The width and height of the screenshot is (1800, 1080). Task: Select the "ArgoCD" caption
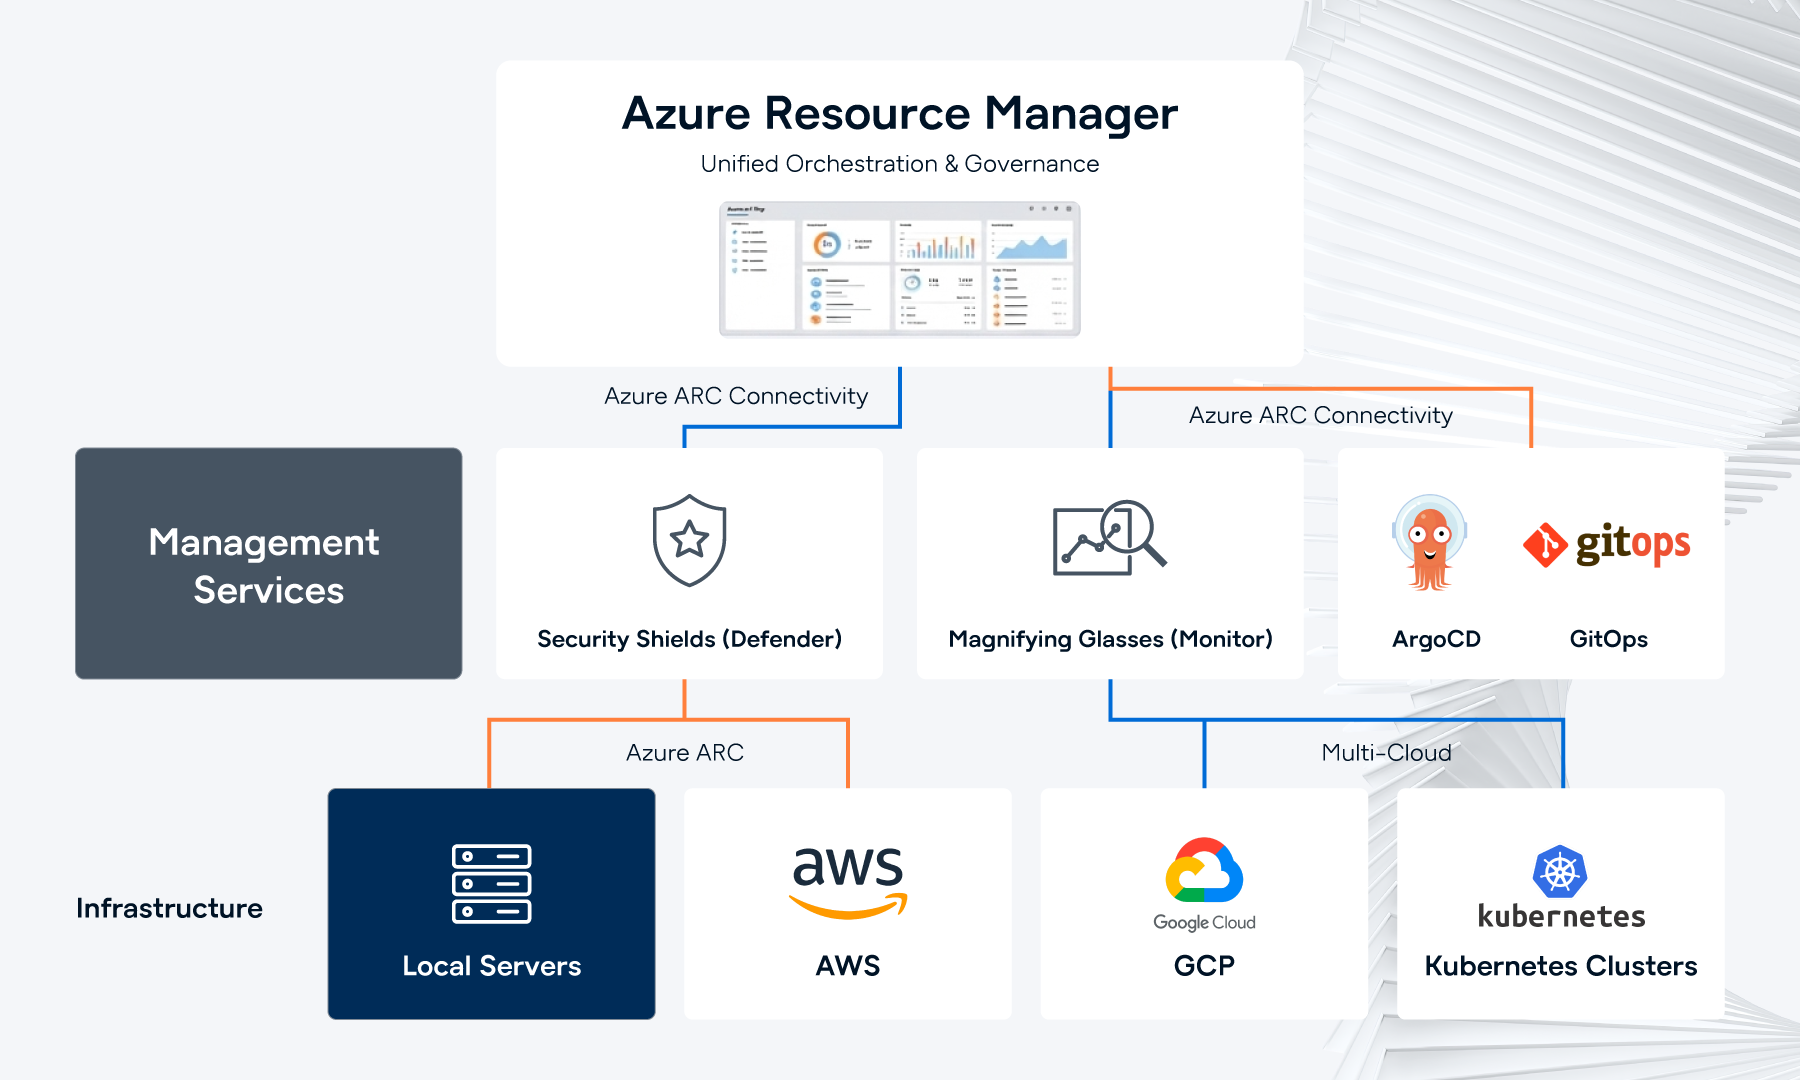click(1436, 639)
